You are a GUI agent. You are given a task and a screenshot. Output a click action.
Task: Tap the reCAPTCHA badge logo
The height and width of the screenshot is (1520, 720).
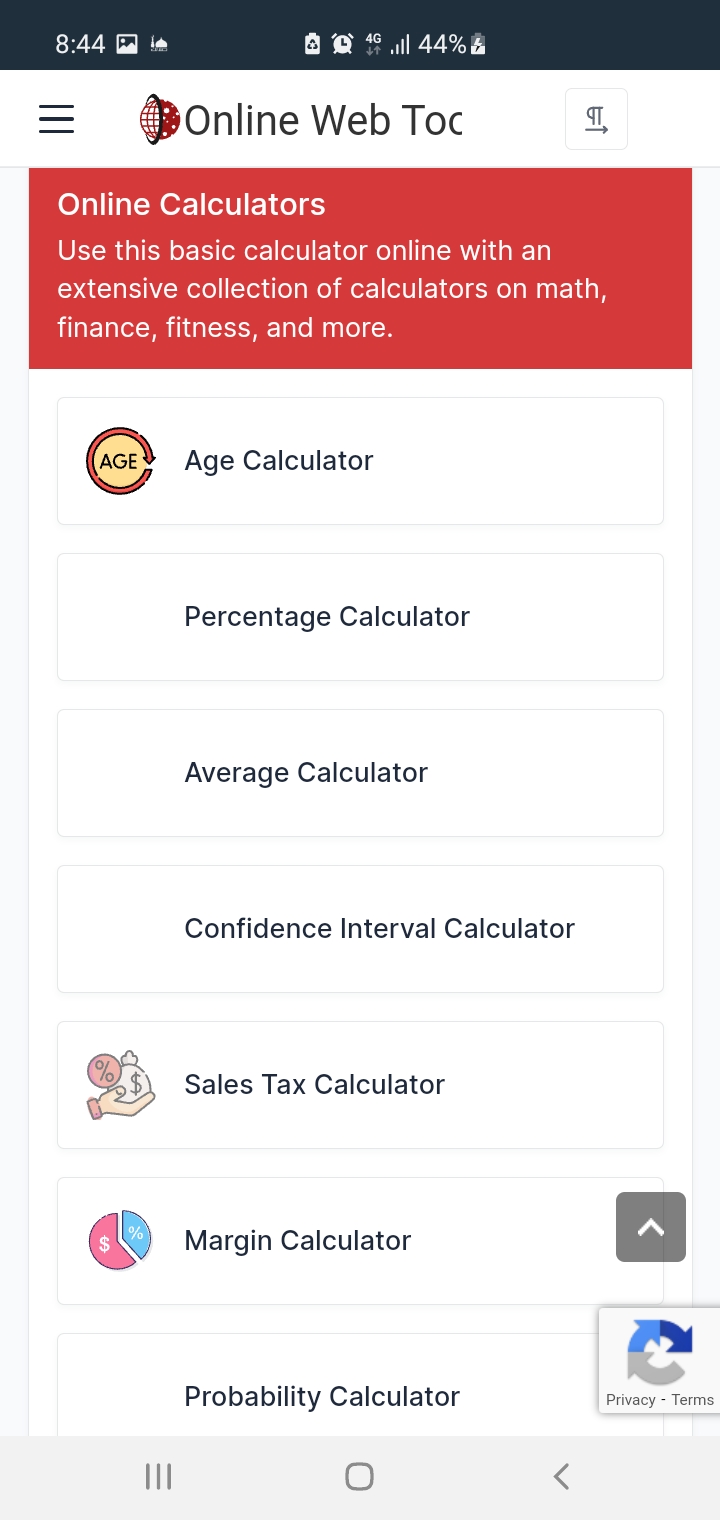(x=660, y=1351)
